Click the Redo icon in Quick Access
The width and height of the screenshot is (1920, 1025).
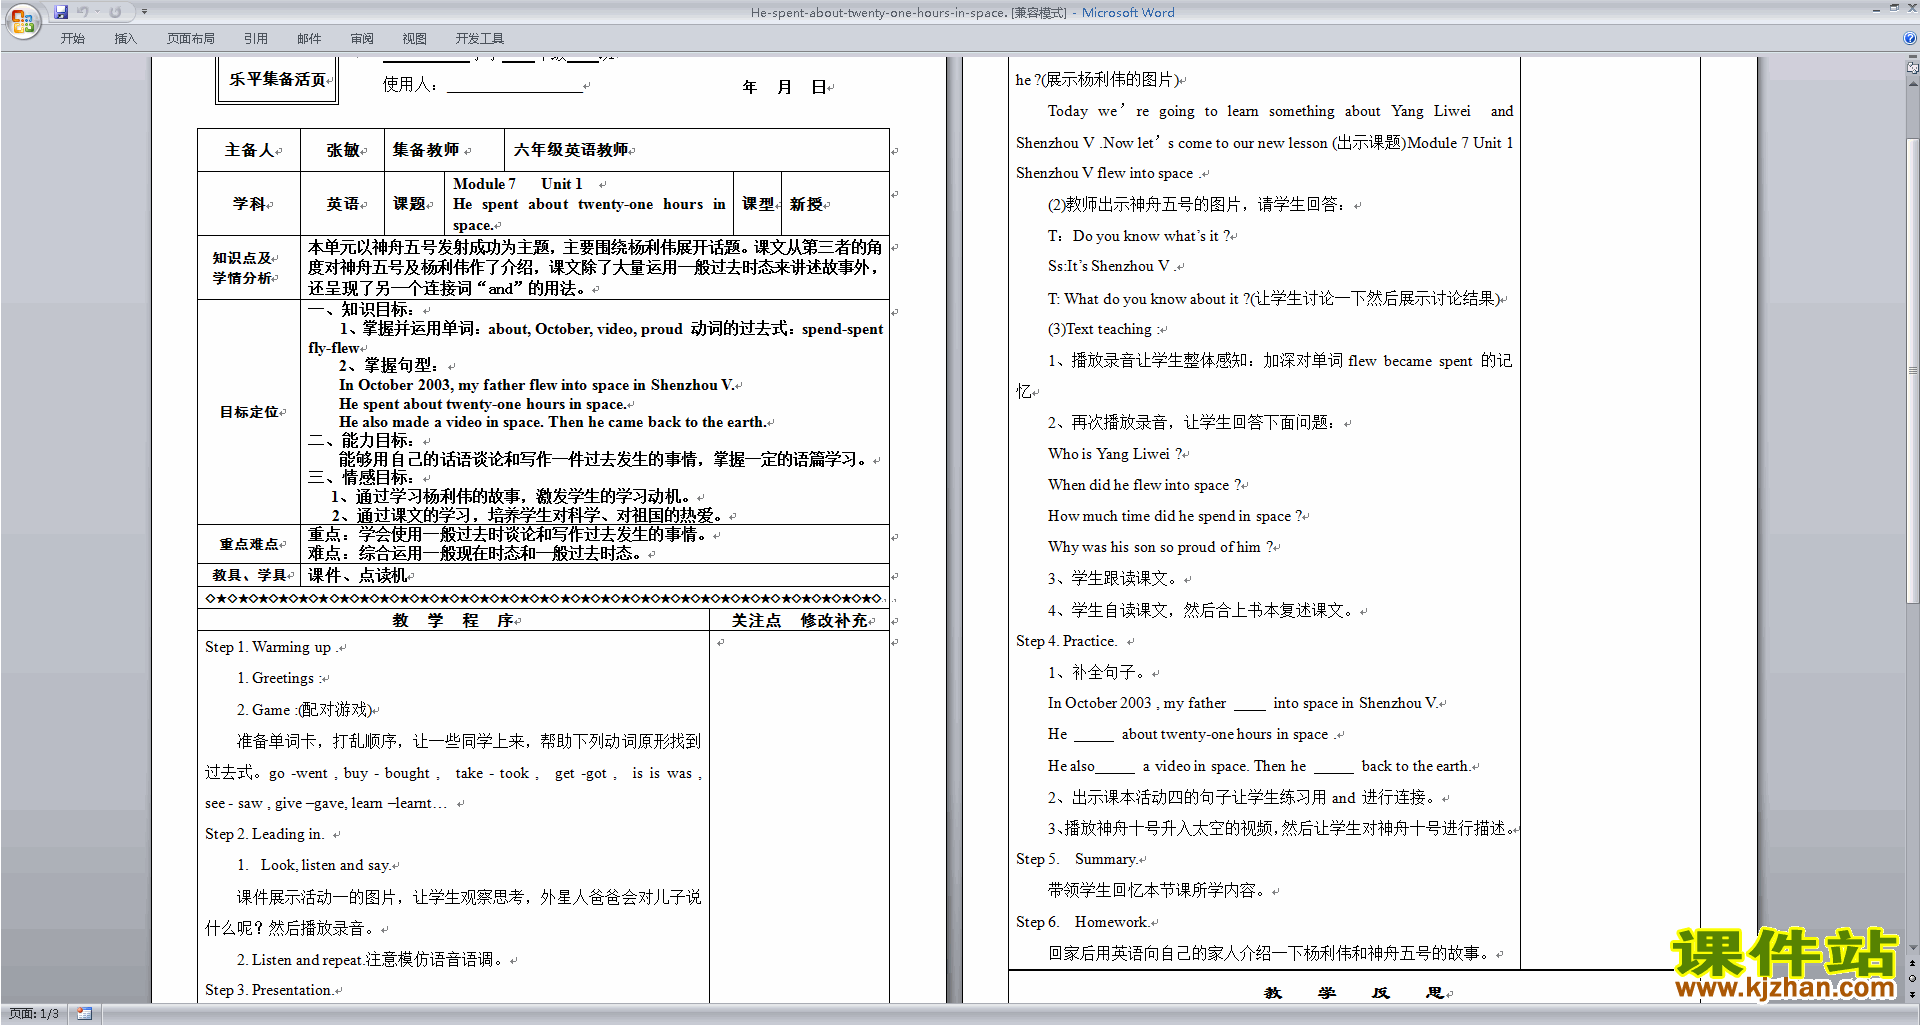tap(115, 12)
